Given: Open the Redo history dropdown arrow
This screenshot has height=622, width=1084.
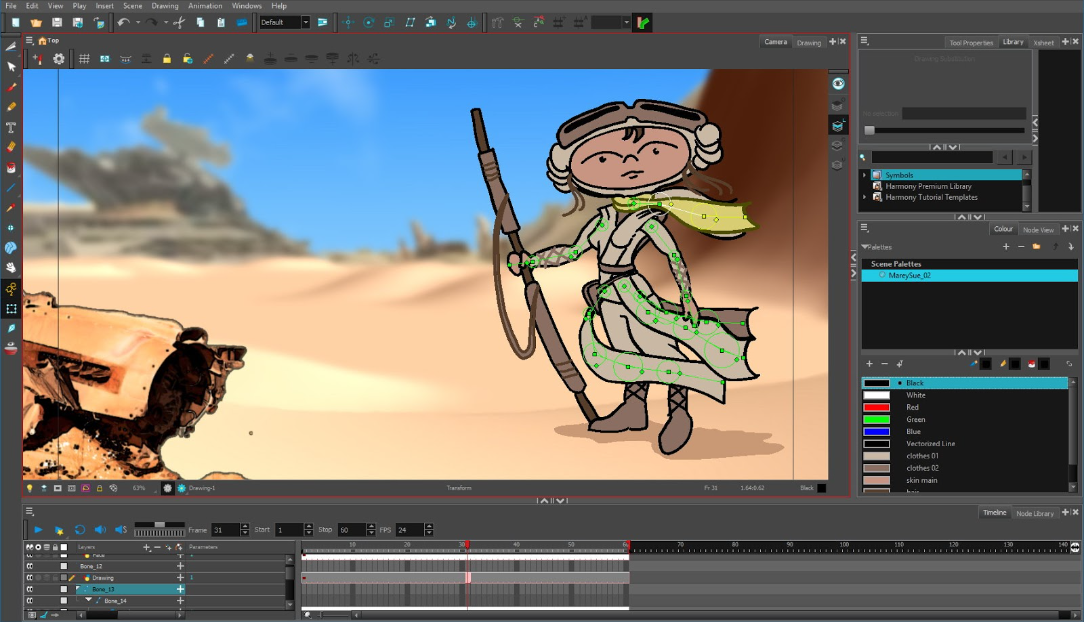Looking at the screenshot, I should point(166,23).
